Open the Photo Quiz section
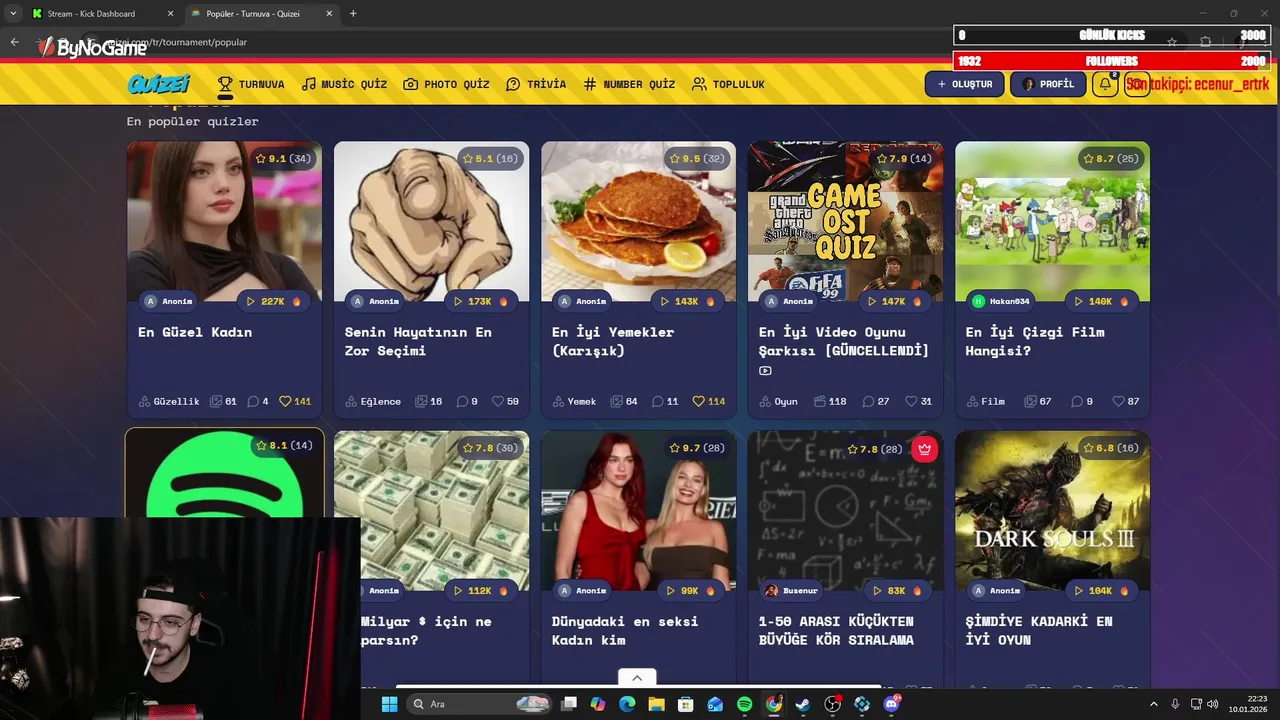 pyautogui.click(x=446, y=84)
